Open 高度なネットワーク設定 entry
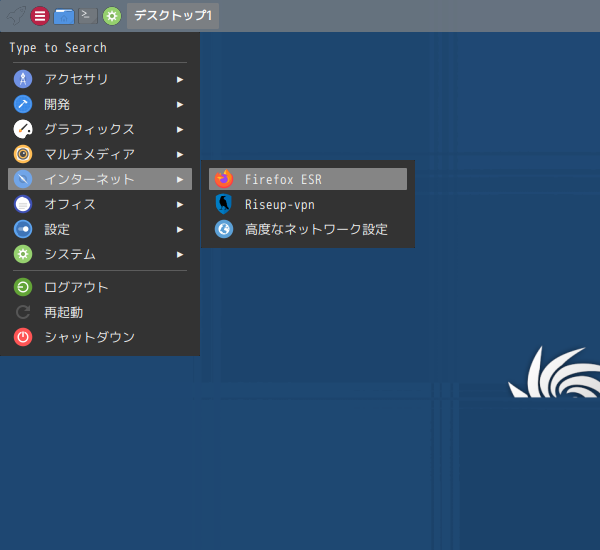Viewport: 600px width, 550px height. point(308,229)
